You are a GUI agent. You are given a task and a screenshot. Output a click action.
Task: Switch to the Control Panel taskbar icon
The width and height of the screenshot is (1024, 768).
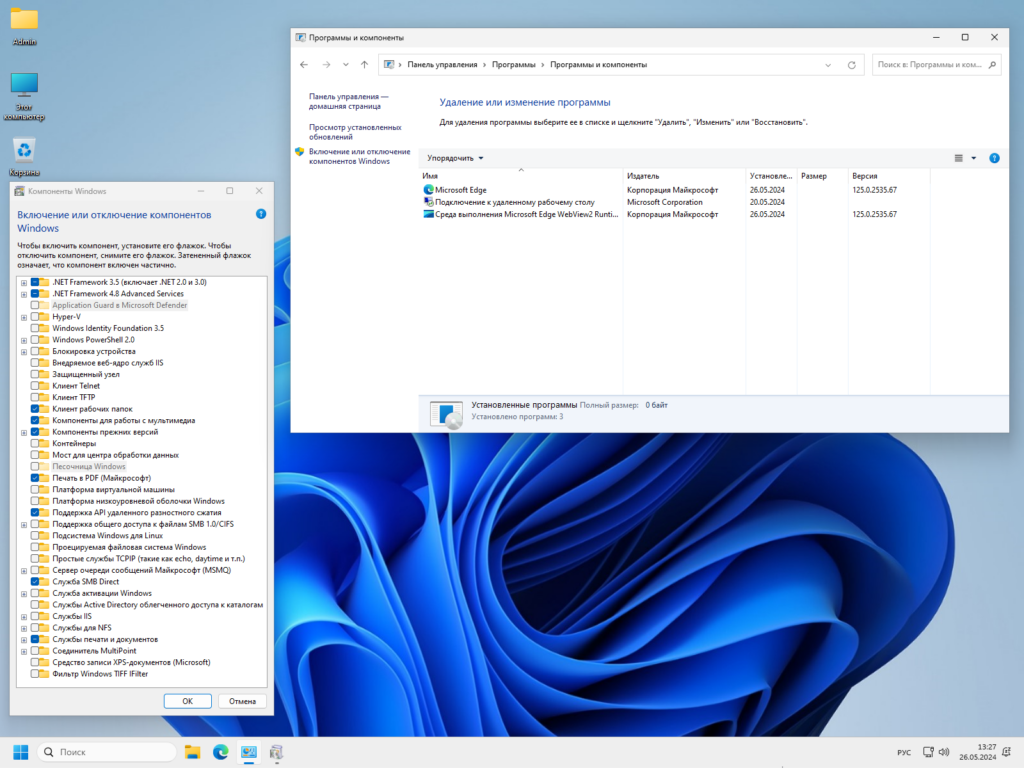click(x=249, y=752)
